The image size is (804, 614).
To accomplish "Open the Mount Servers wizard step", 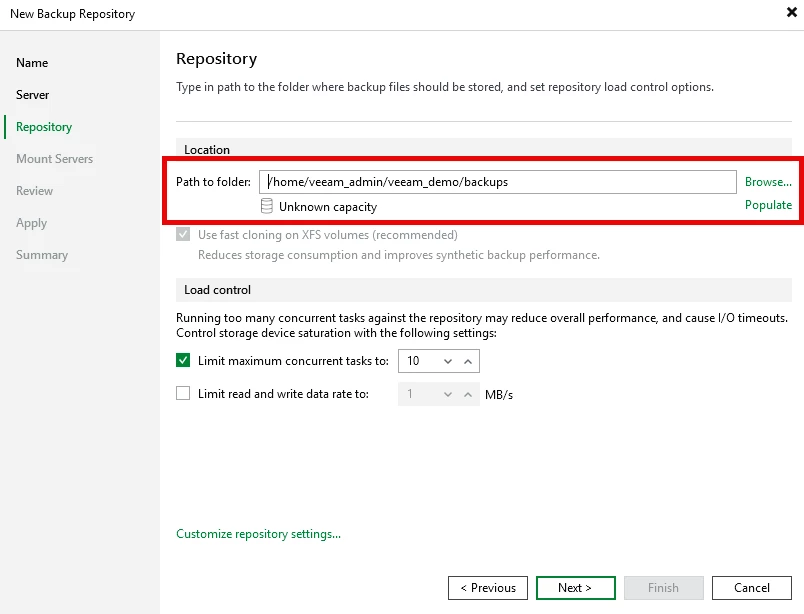I will [54, 159].
